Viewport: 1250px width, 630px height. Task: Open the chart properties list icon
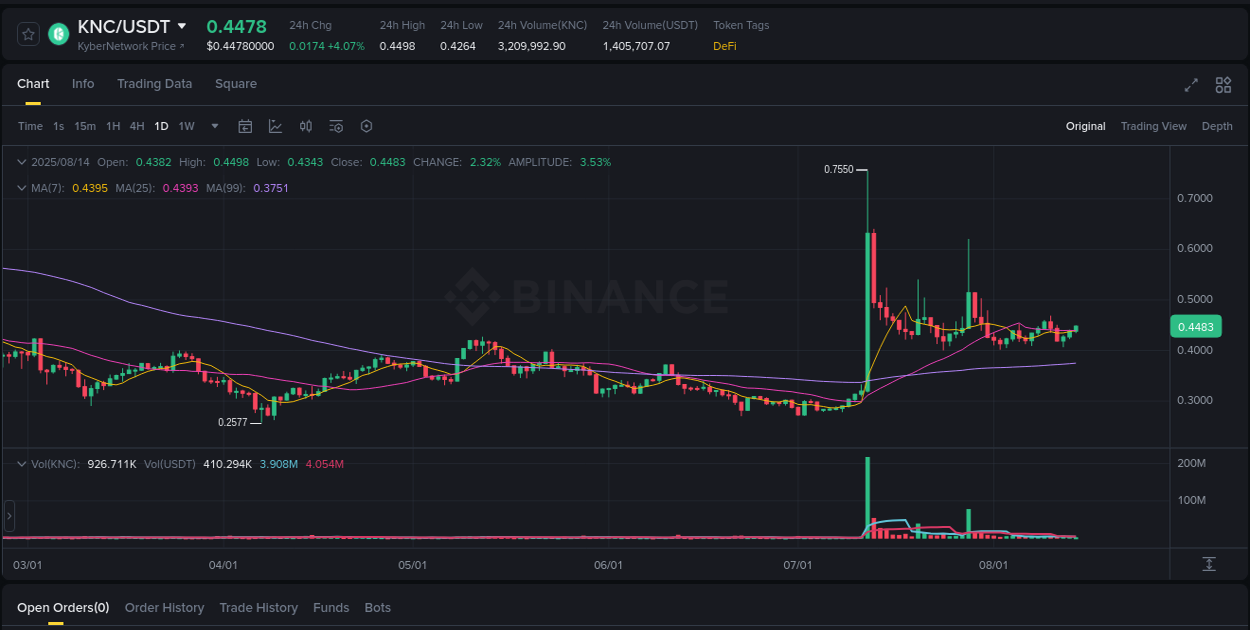(x=336, y=126)
